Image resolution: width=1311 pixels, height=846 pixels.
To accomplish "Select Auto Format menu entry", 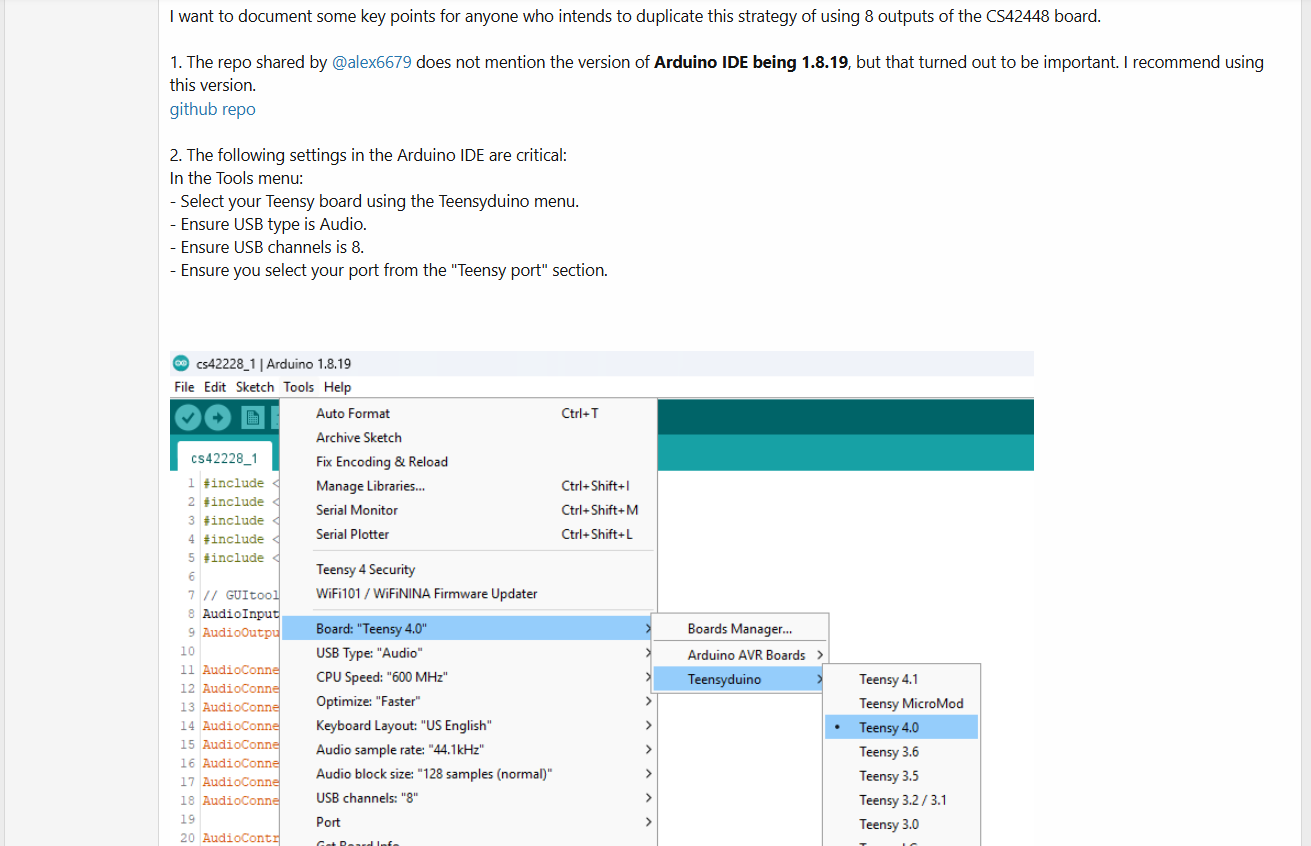I will (x=353, y=413).
